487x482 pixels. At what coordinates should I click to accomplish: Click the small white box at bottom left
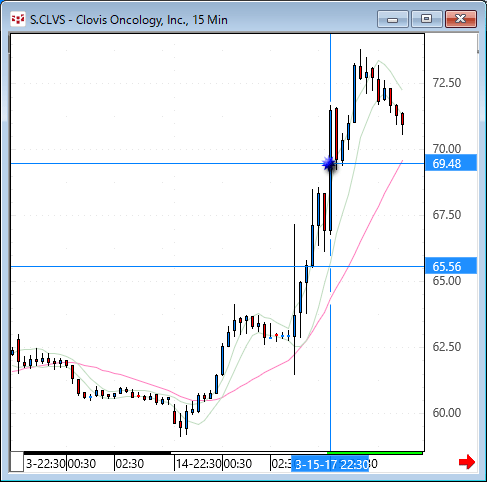[17, 462]
